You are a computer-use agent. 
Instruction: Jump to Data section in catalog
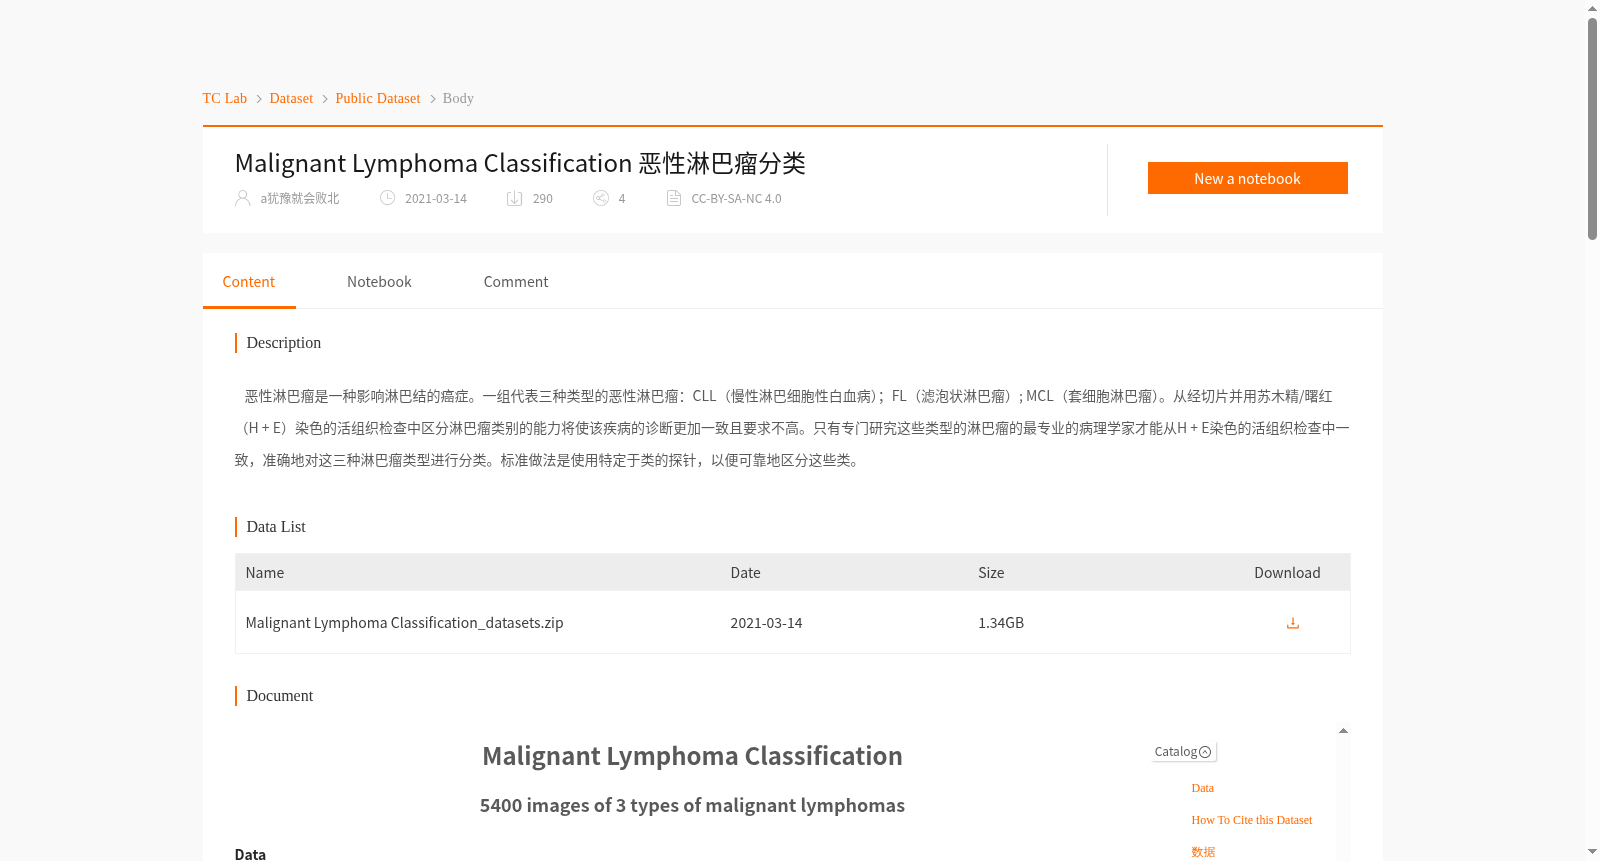1202,788
